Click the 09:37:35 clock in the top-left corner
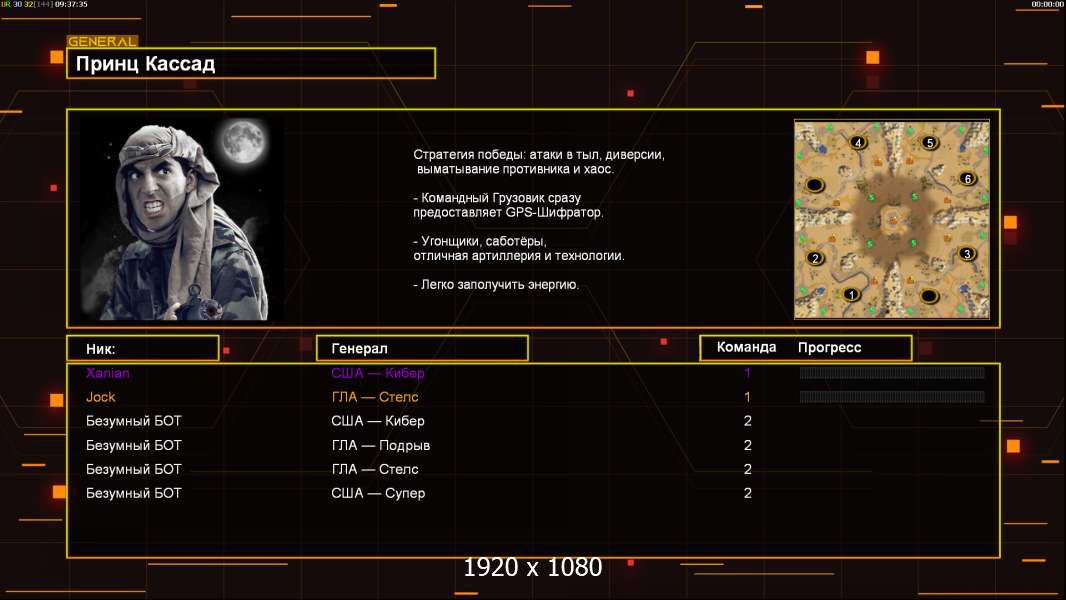Image resolution: width=1066 pixels, height=600 pixels. click(x=71, y=4)
